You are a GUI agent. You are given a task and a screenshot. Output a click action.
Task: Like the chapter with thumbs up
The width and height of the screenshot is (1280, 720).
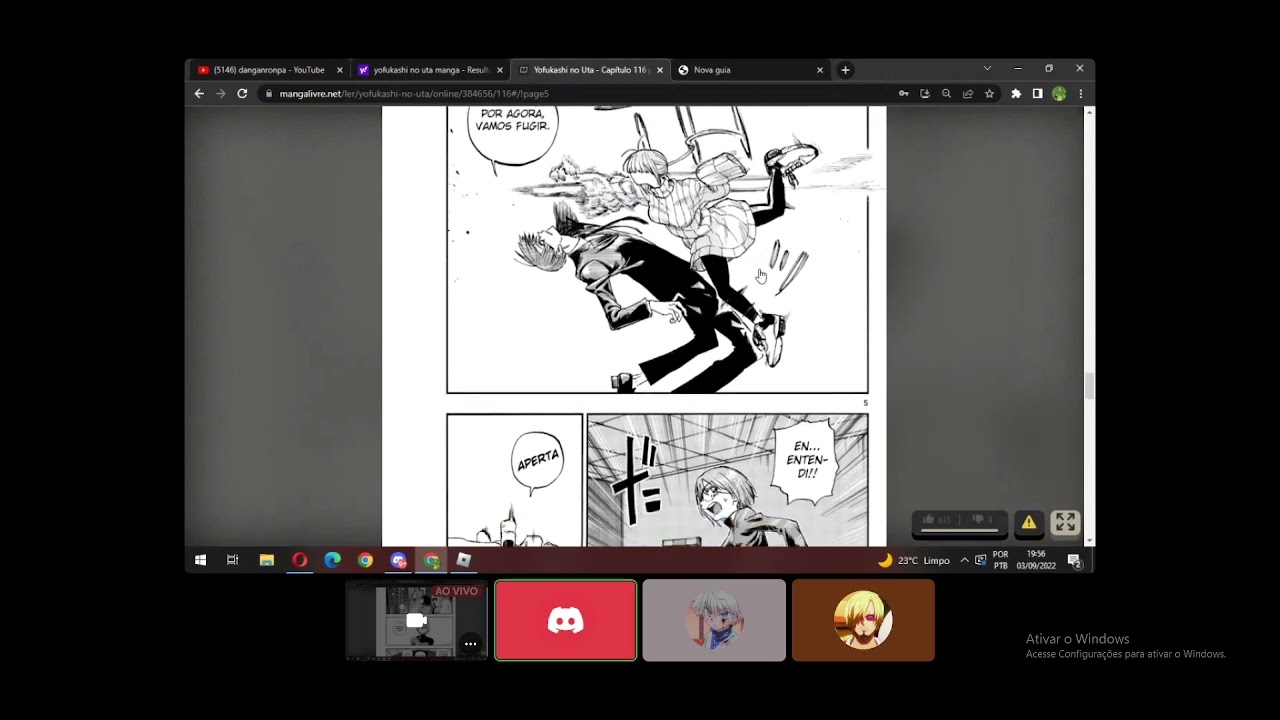click(x=936, y=520)
